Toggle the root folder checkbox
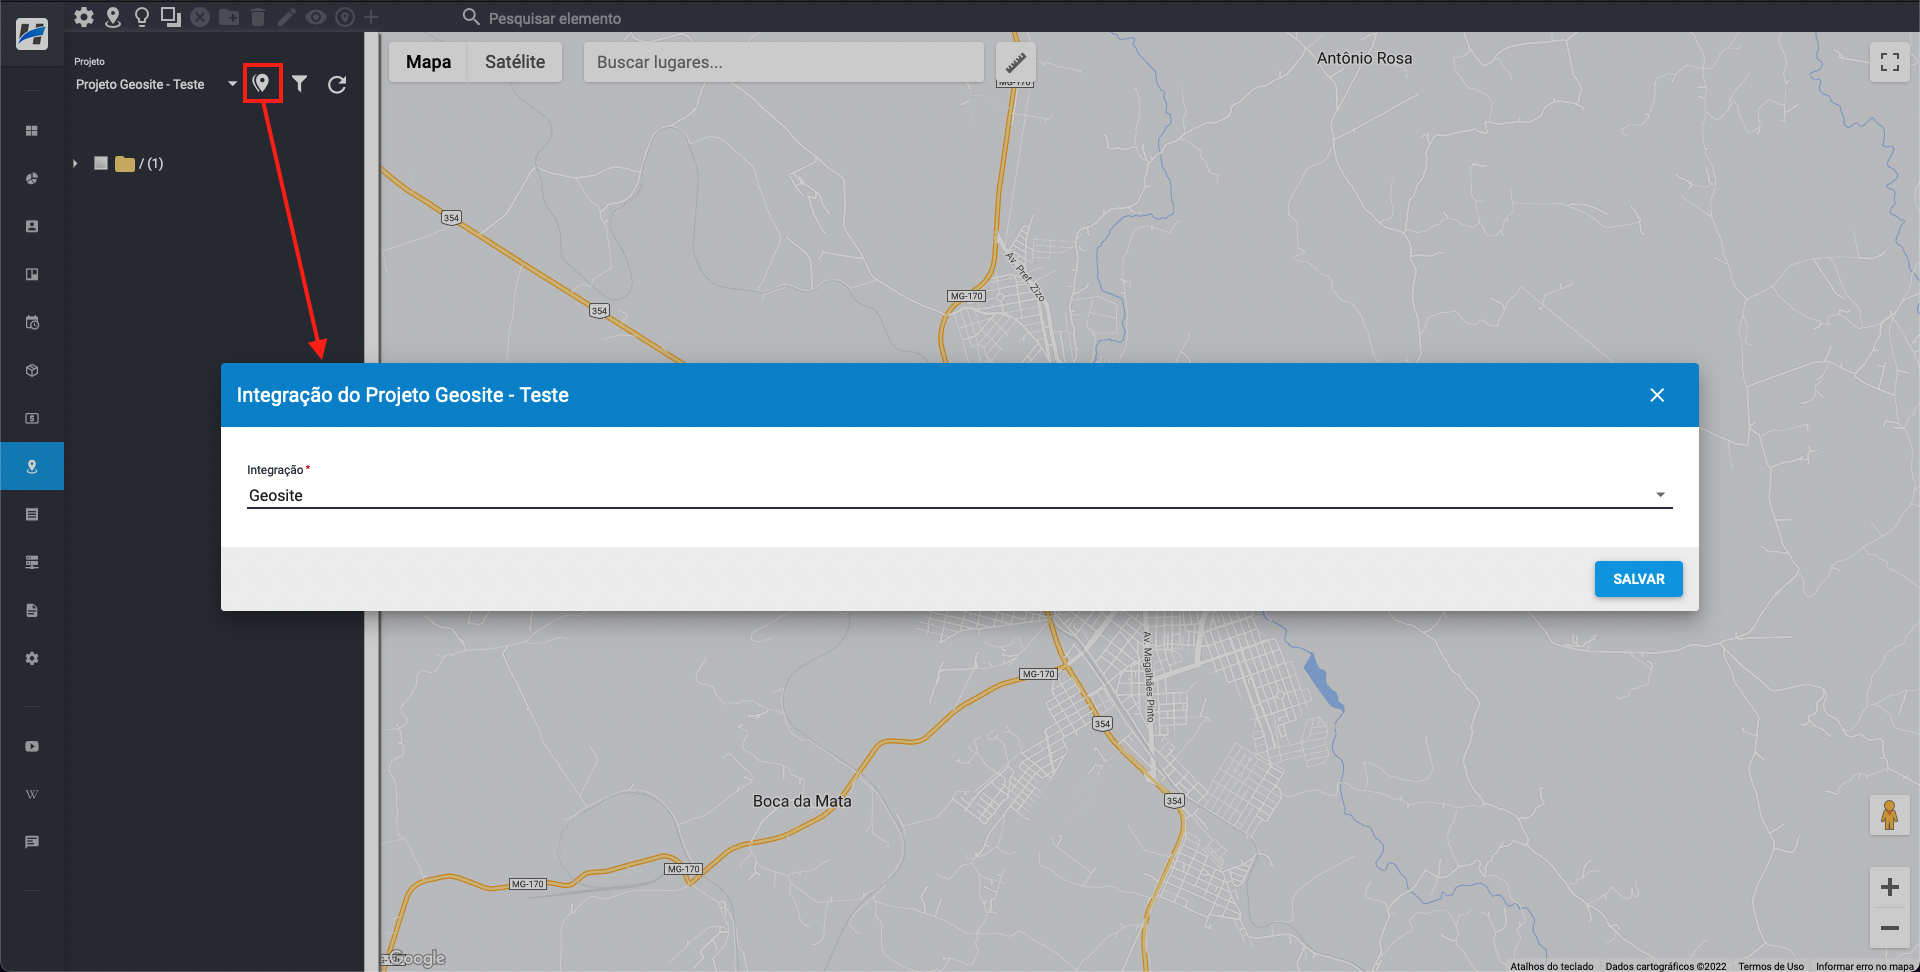The height and width of the screenshot is (972, 1920). pos(101,163)
